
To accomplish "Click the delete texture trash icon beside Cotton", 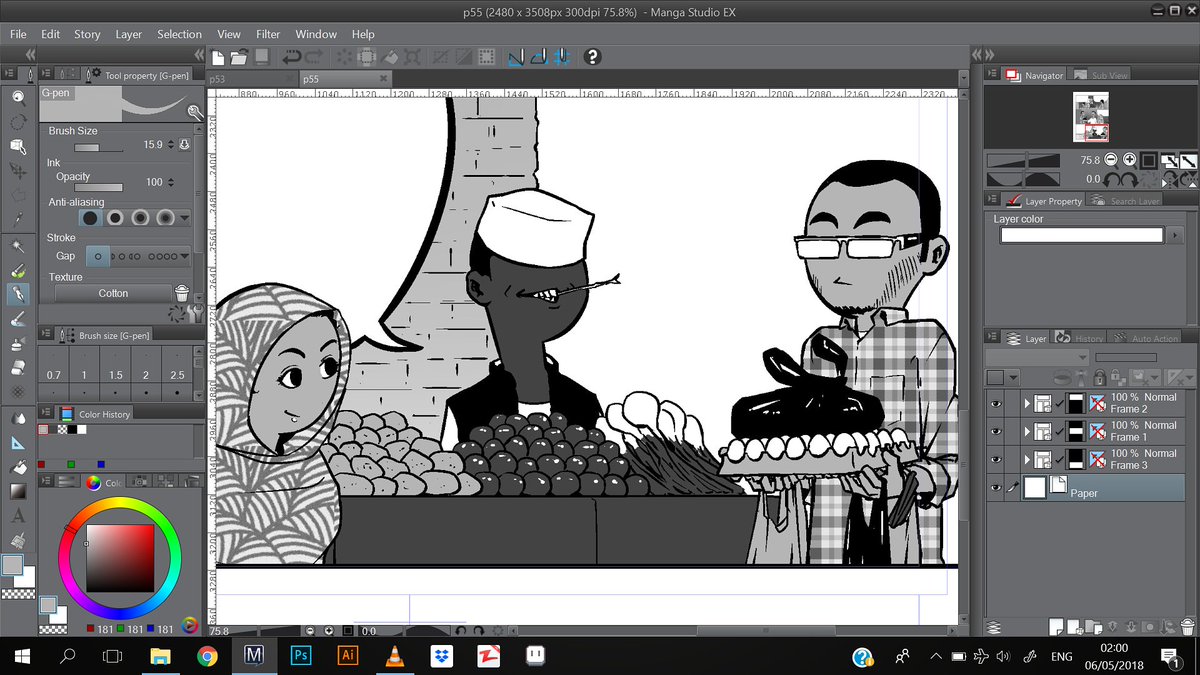I will click(182, 293).
